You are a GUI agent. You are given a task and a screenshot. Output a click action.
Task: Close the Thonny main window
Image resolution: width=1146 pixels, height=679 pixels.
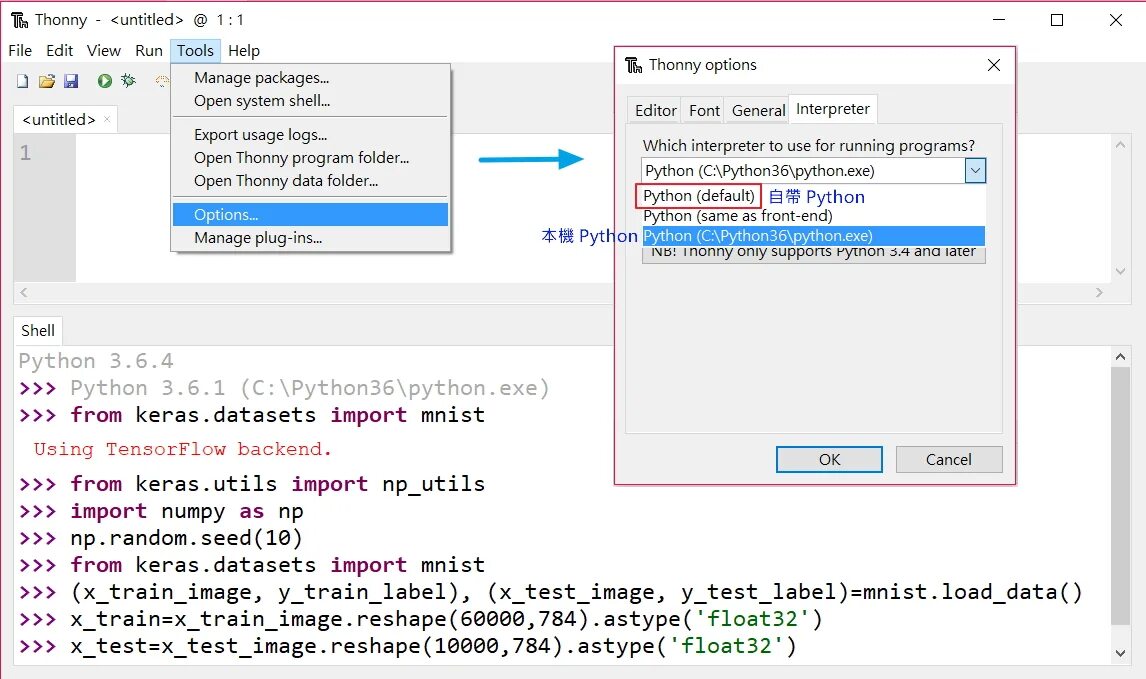click(x=1115, y=20)
